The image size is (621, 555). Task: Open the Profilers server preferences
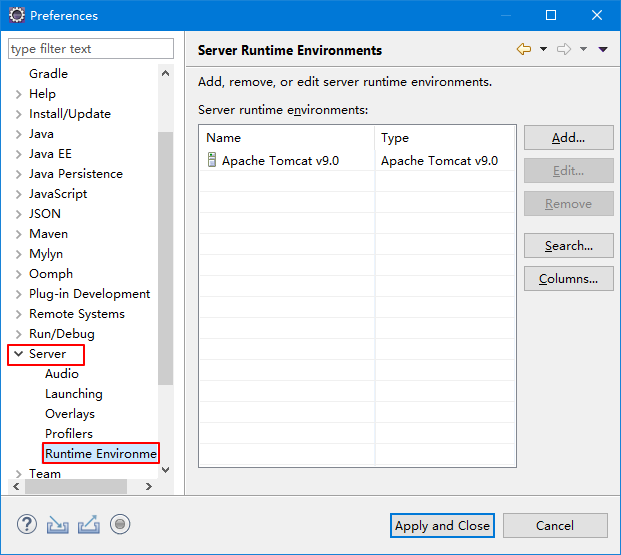click(69, 433)
